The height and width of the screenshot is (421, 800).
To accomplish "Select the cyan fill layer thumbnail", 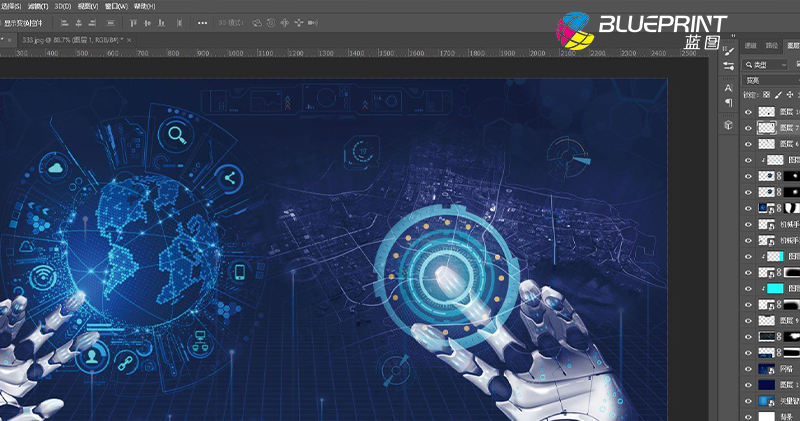I will pyautogui.click(x=775, y=289).
